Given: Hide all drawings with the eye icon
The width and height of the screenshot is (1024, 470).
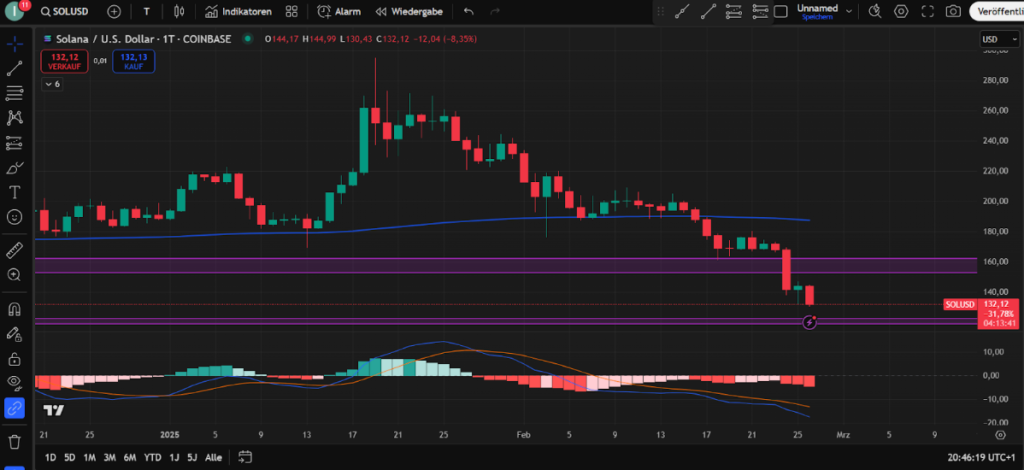Looking at the screenshot, I should point(15,382).
